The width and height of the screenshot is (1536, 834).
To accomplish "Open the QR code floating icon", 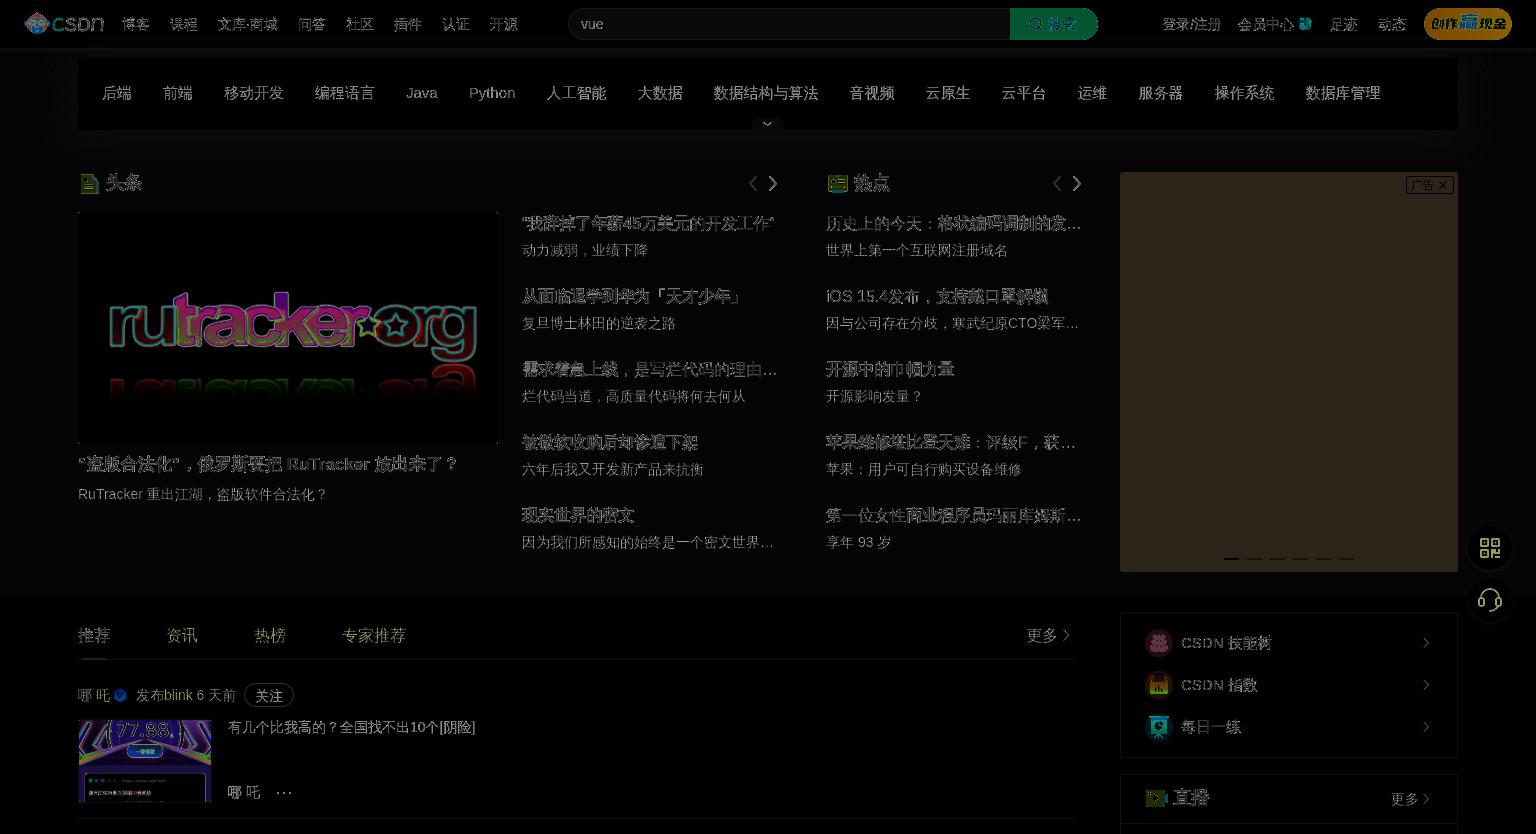I will (1490, 548).
